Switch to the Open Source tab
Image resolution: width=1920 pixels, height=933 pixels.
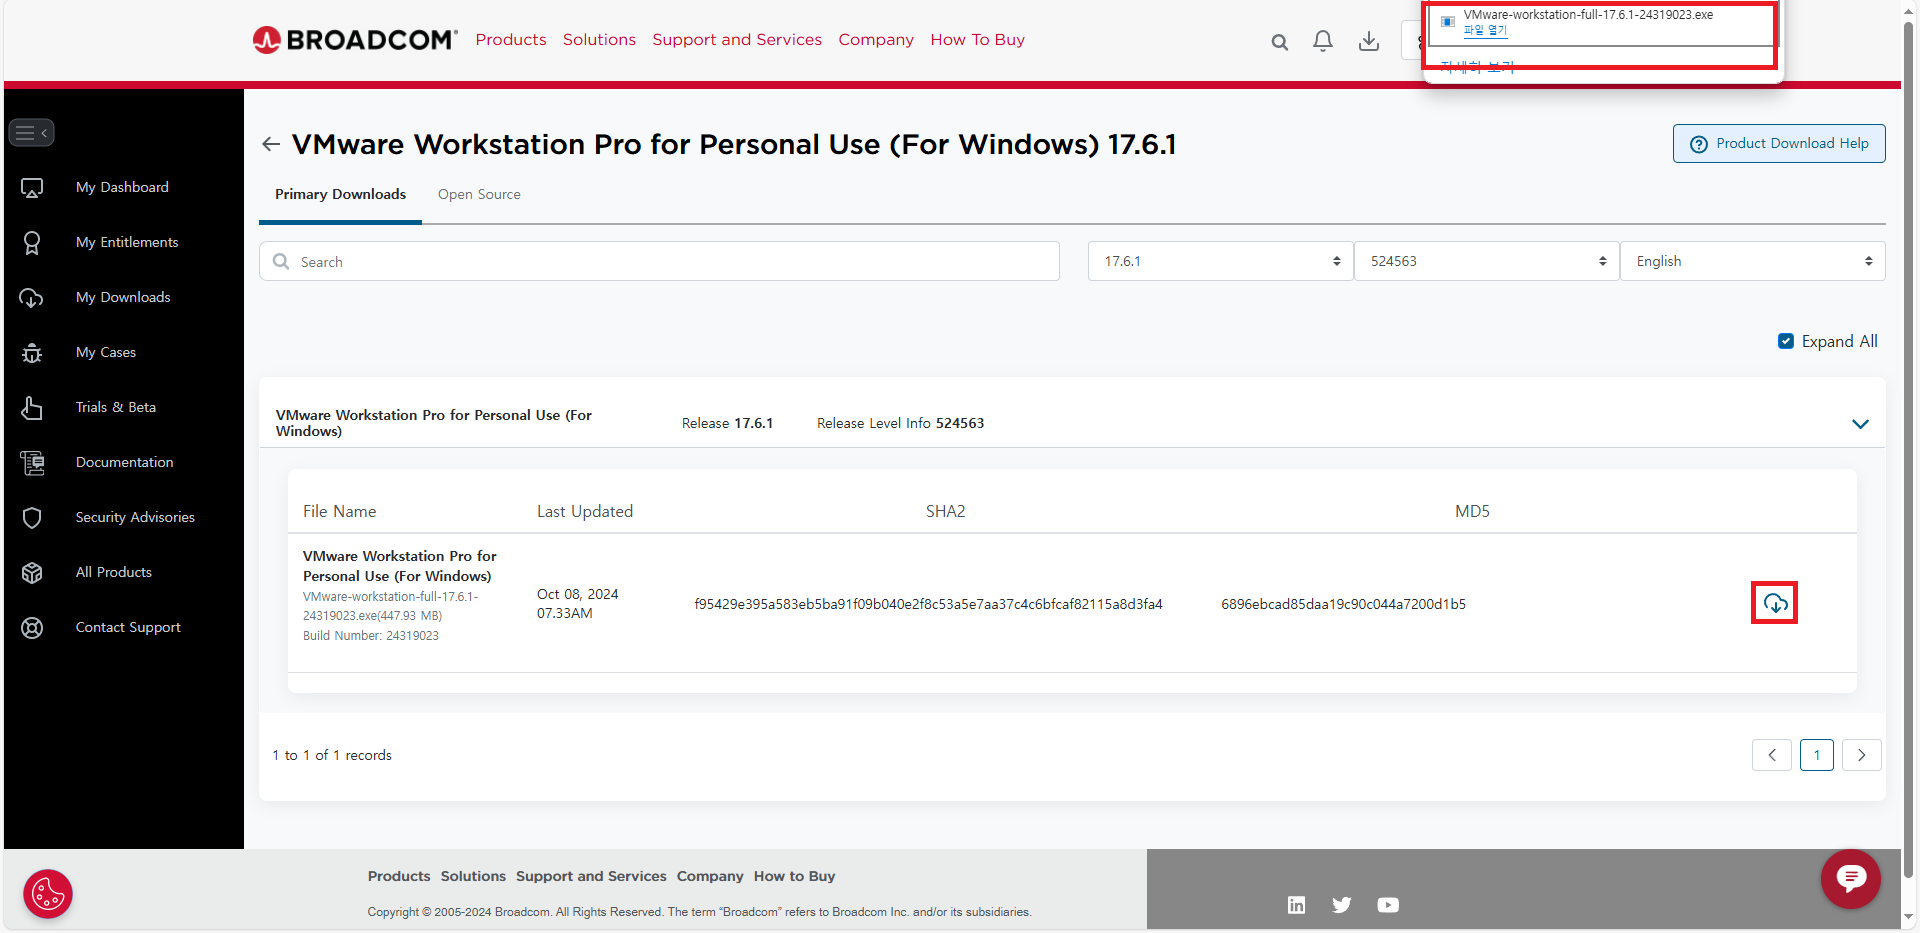tap(479, 194)
